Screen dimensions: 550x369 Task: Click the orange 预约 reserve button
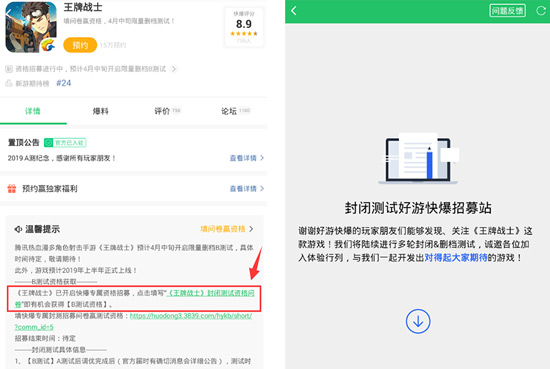click(80, 45)
